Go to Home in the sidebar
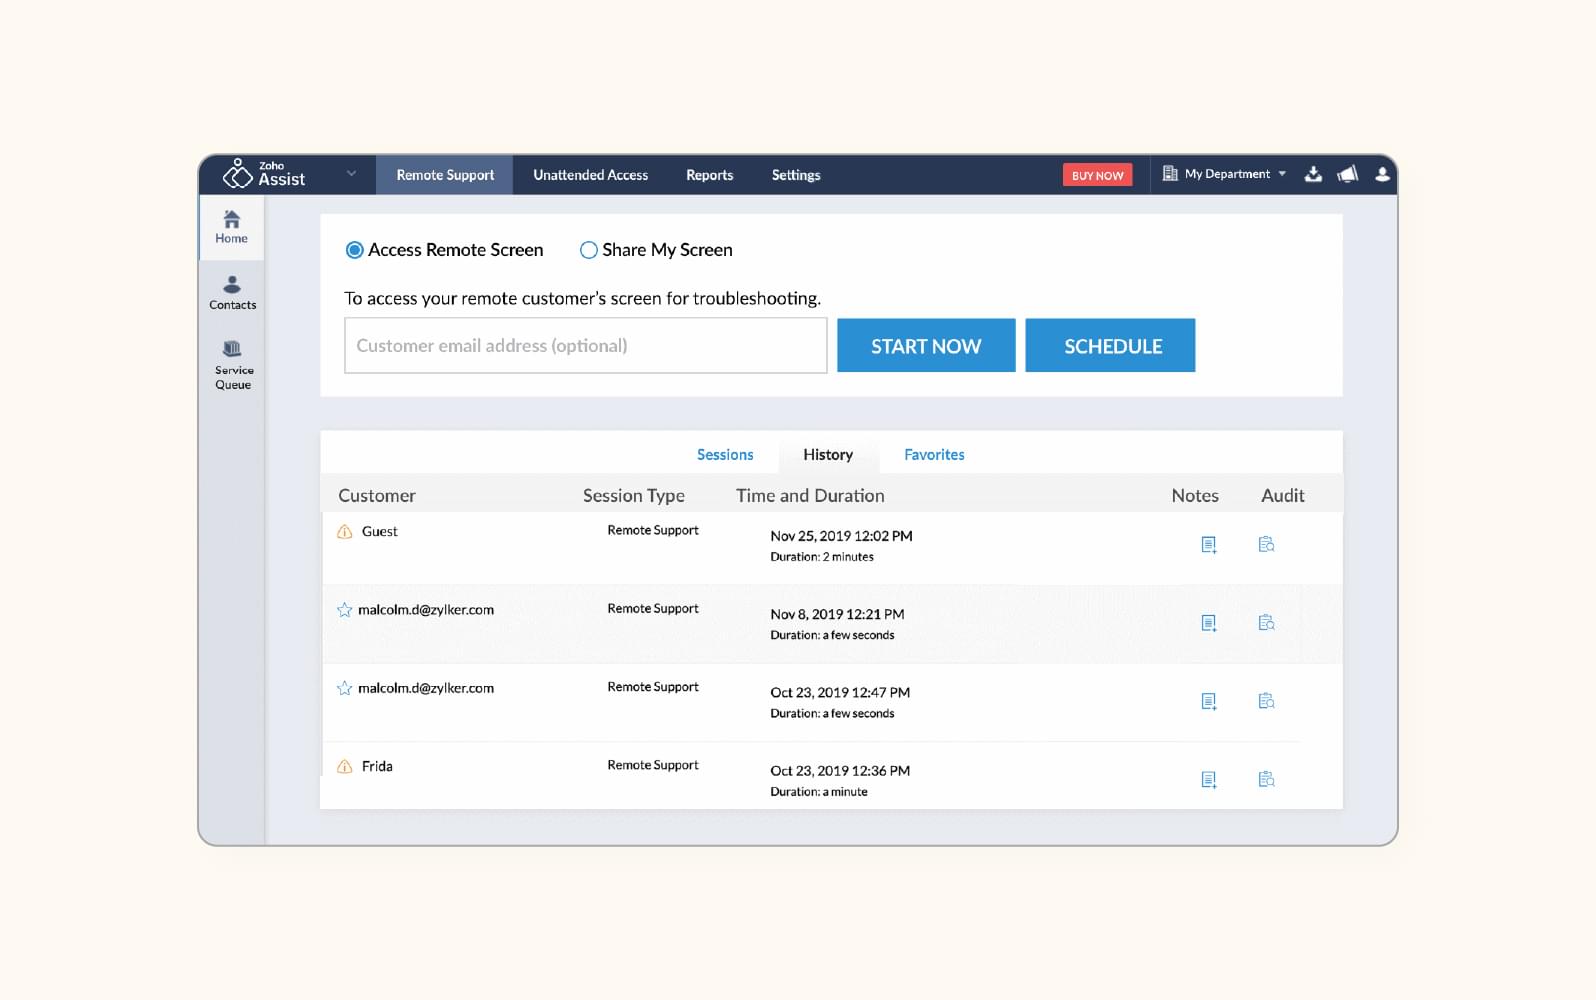The height and width of the screenshot is (1000, 1596). (x=231, y=228)
